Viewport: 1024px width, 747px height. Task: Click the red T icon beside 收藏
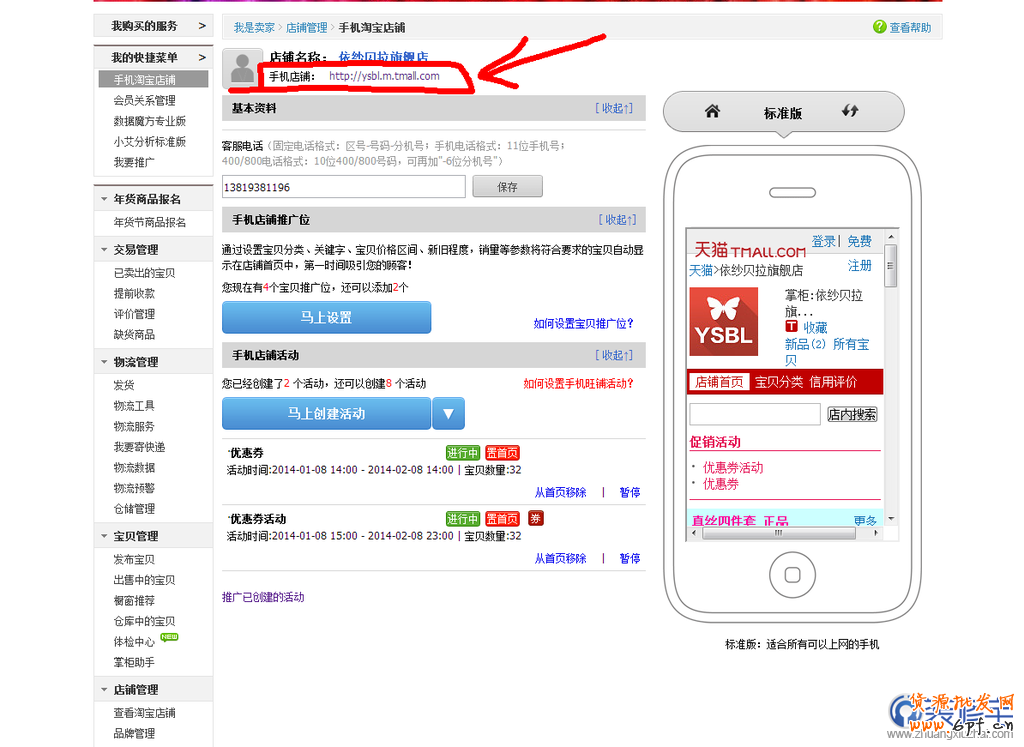pos(791,326)
